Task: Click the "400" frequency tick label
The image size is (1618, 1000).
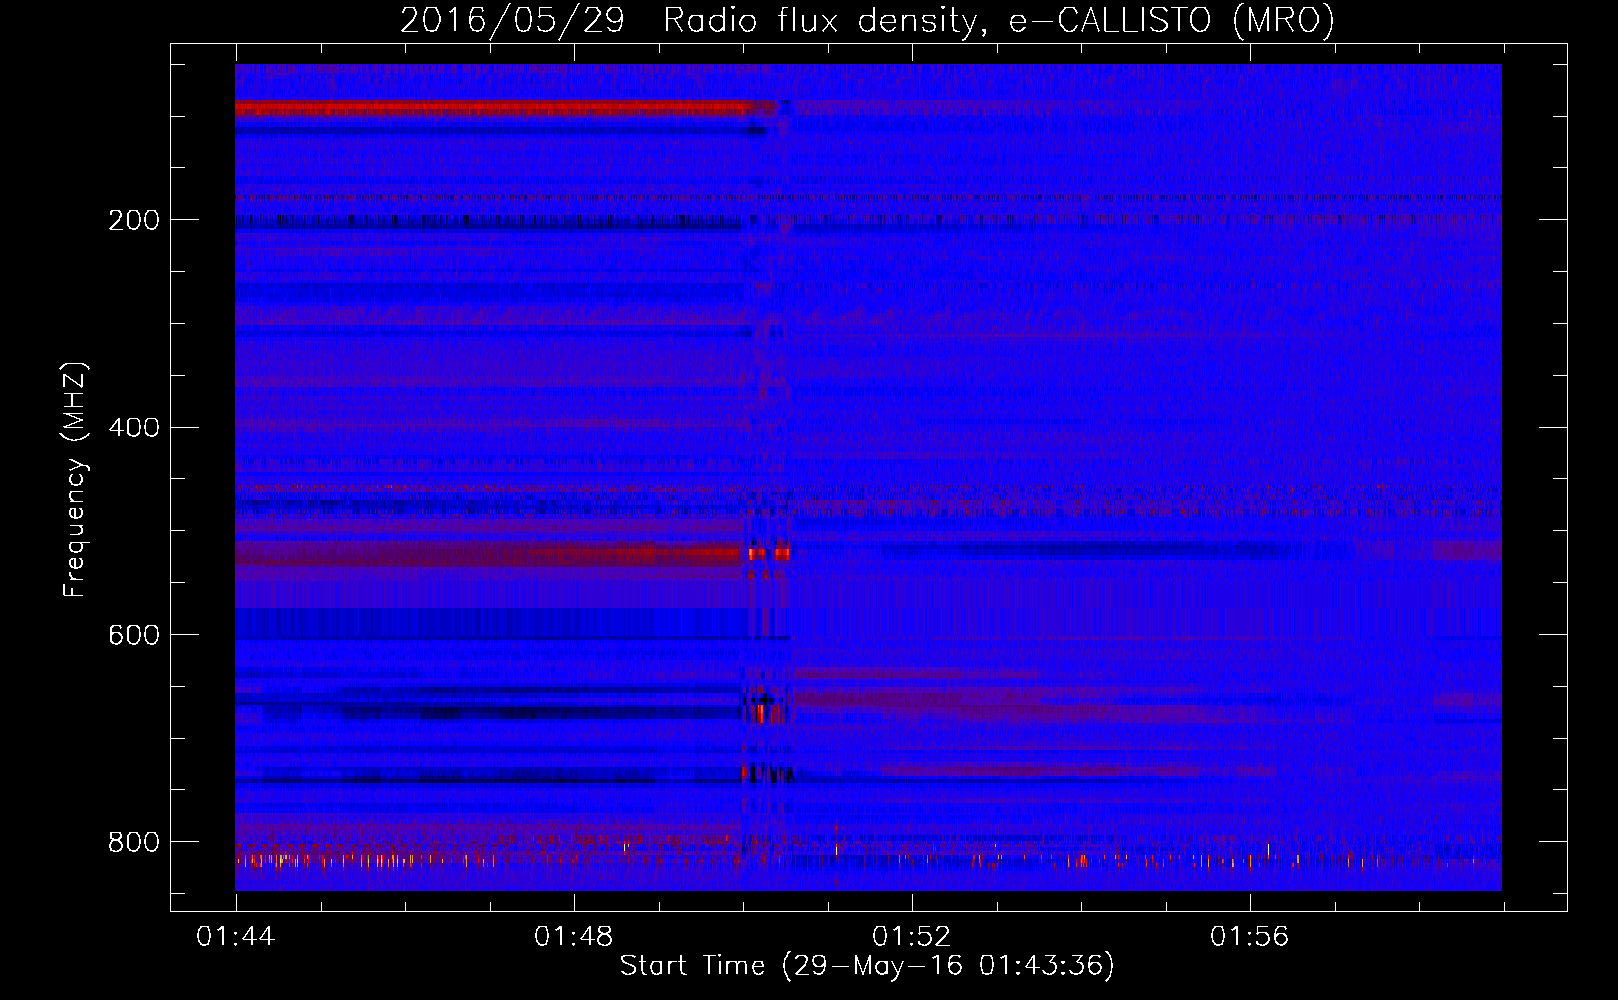Action: pos(134,428)
